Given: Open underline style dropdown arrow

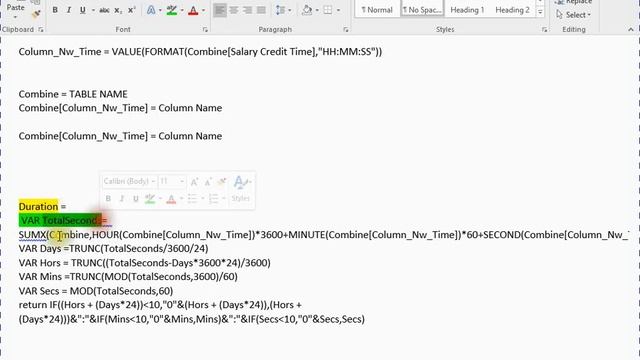Looking at the screenshot, I should click(x=93, y=10).
